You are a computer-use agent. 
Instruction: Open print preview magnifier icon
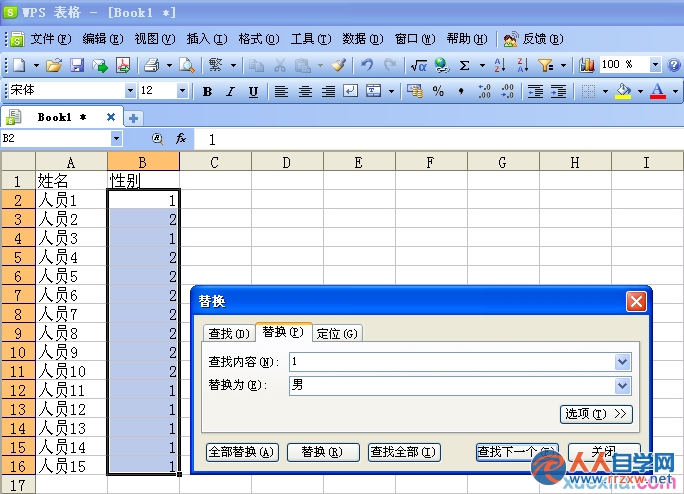click(x=187, y=65)
